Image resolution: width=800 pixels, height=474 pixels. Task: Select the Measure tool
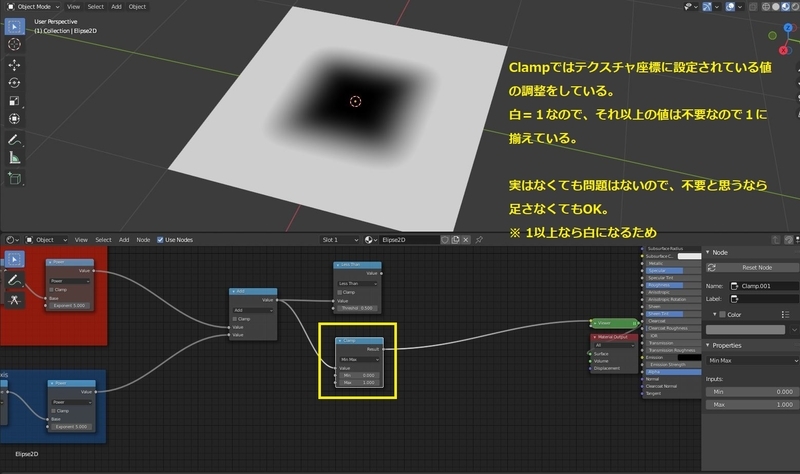[x=14, y=158]
